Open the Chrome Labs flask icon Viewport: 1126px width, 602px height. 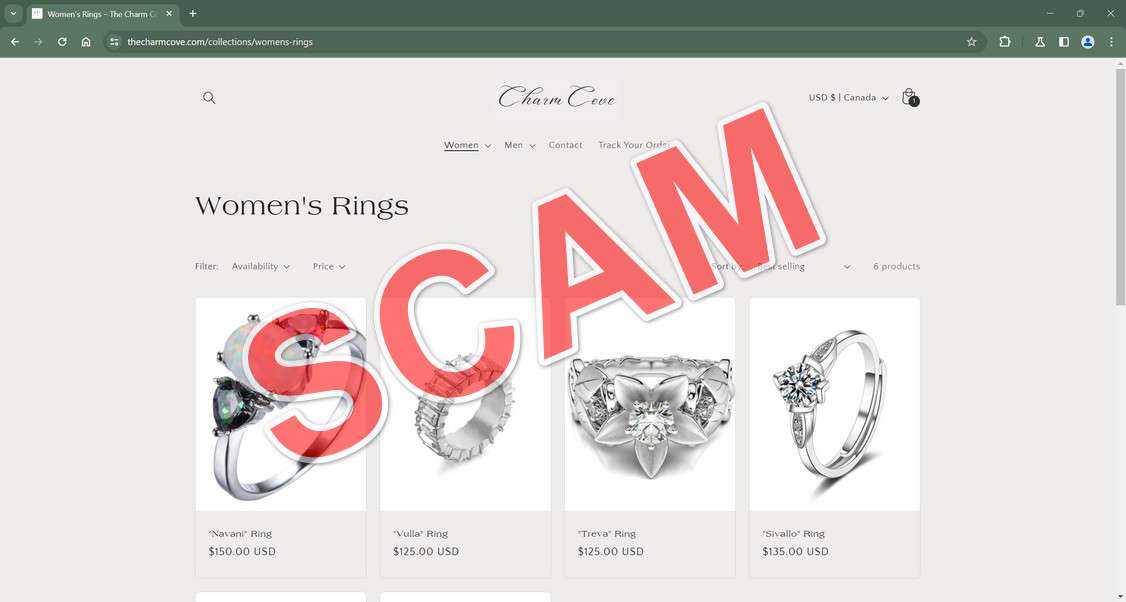[1039, 42]
